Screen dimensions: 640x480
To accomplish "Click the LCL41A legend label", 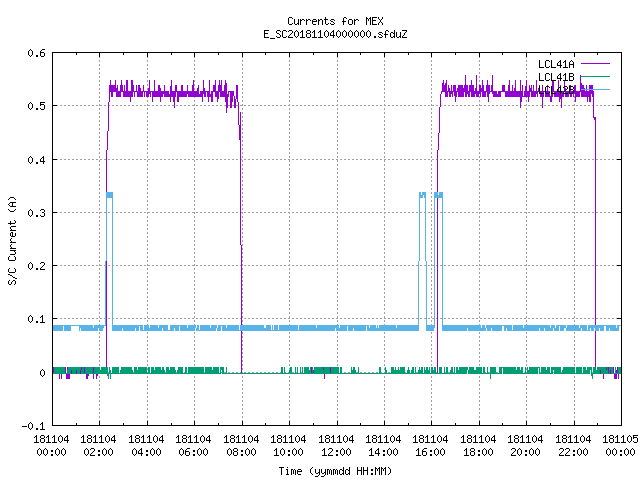I will pos(556,64).
